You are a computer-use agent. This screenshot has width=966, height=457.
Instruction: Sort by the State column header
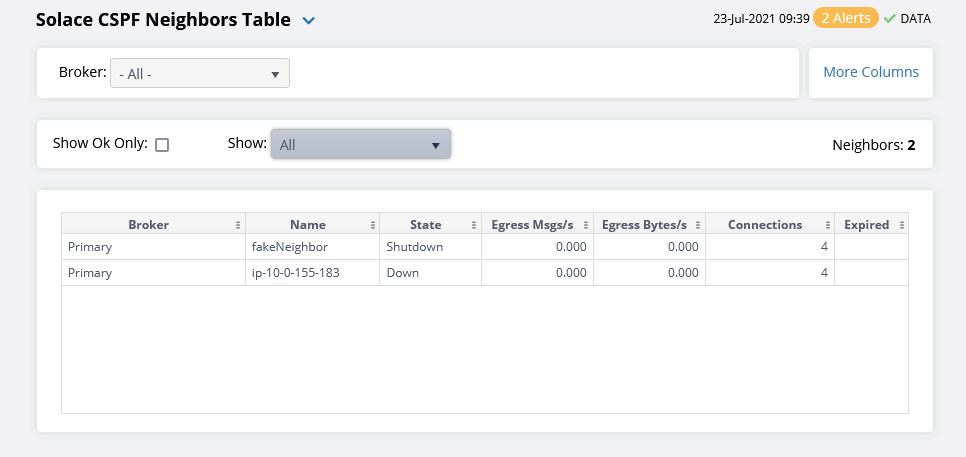pos(425,225)
